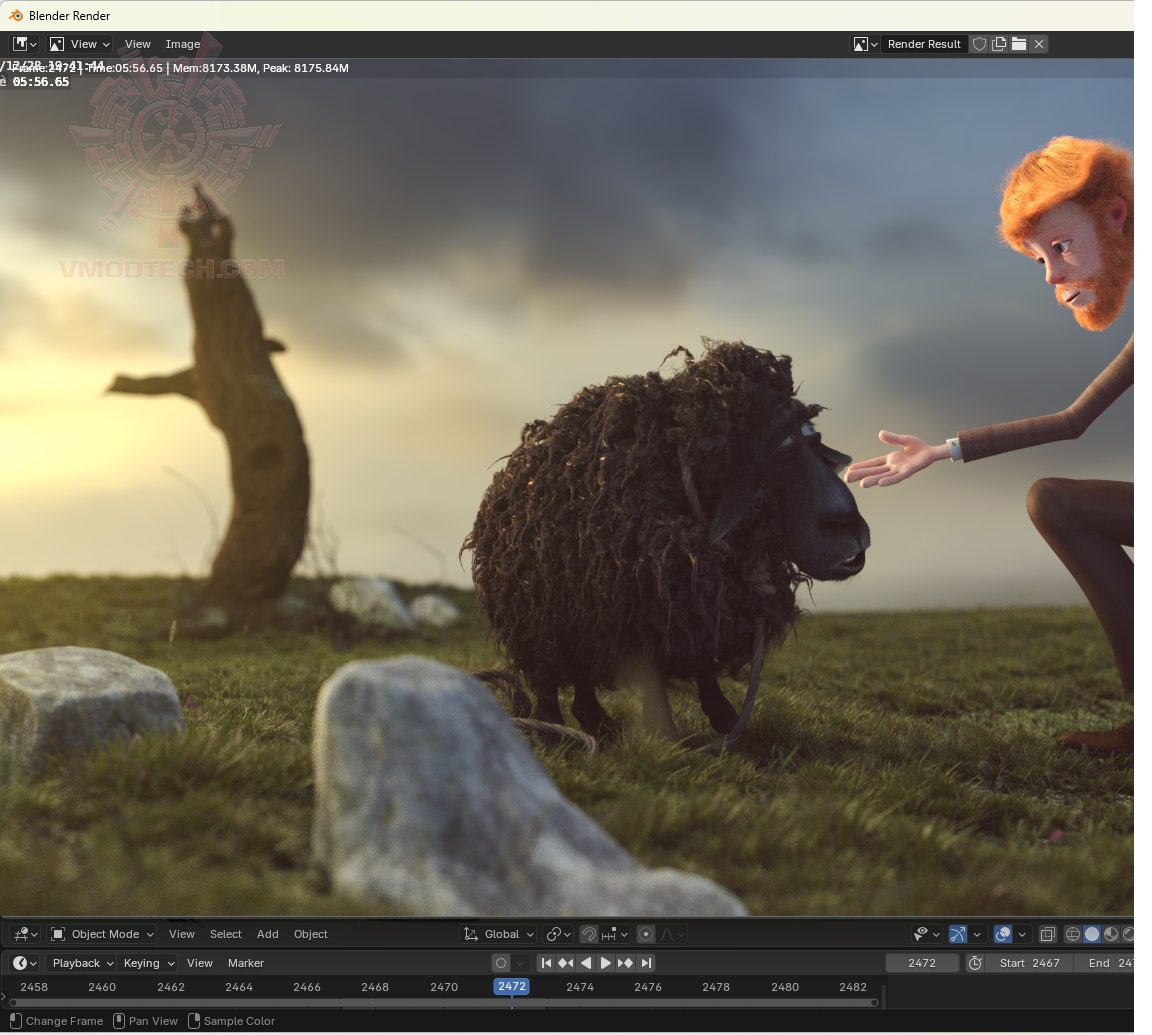Click the Blender logo in title bar

(15, 15)
